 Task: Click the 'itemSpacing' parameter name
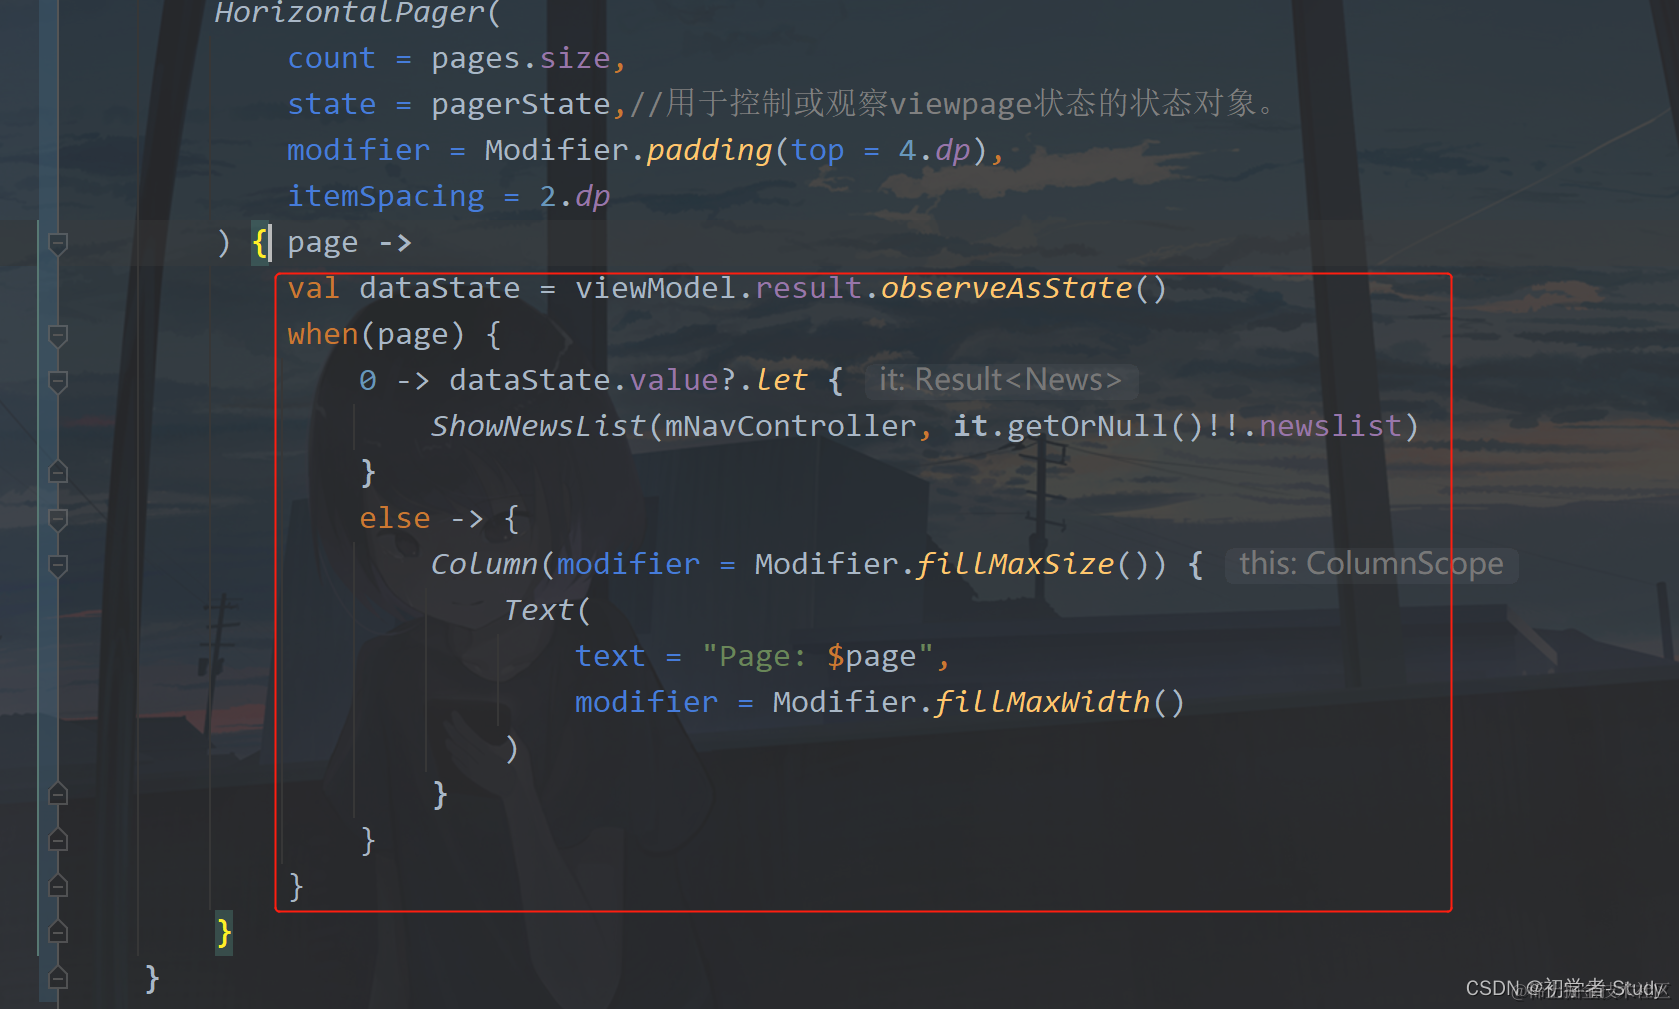pos(385,196)
